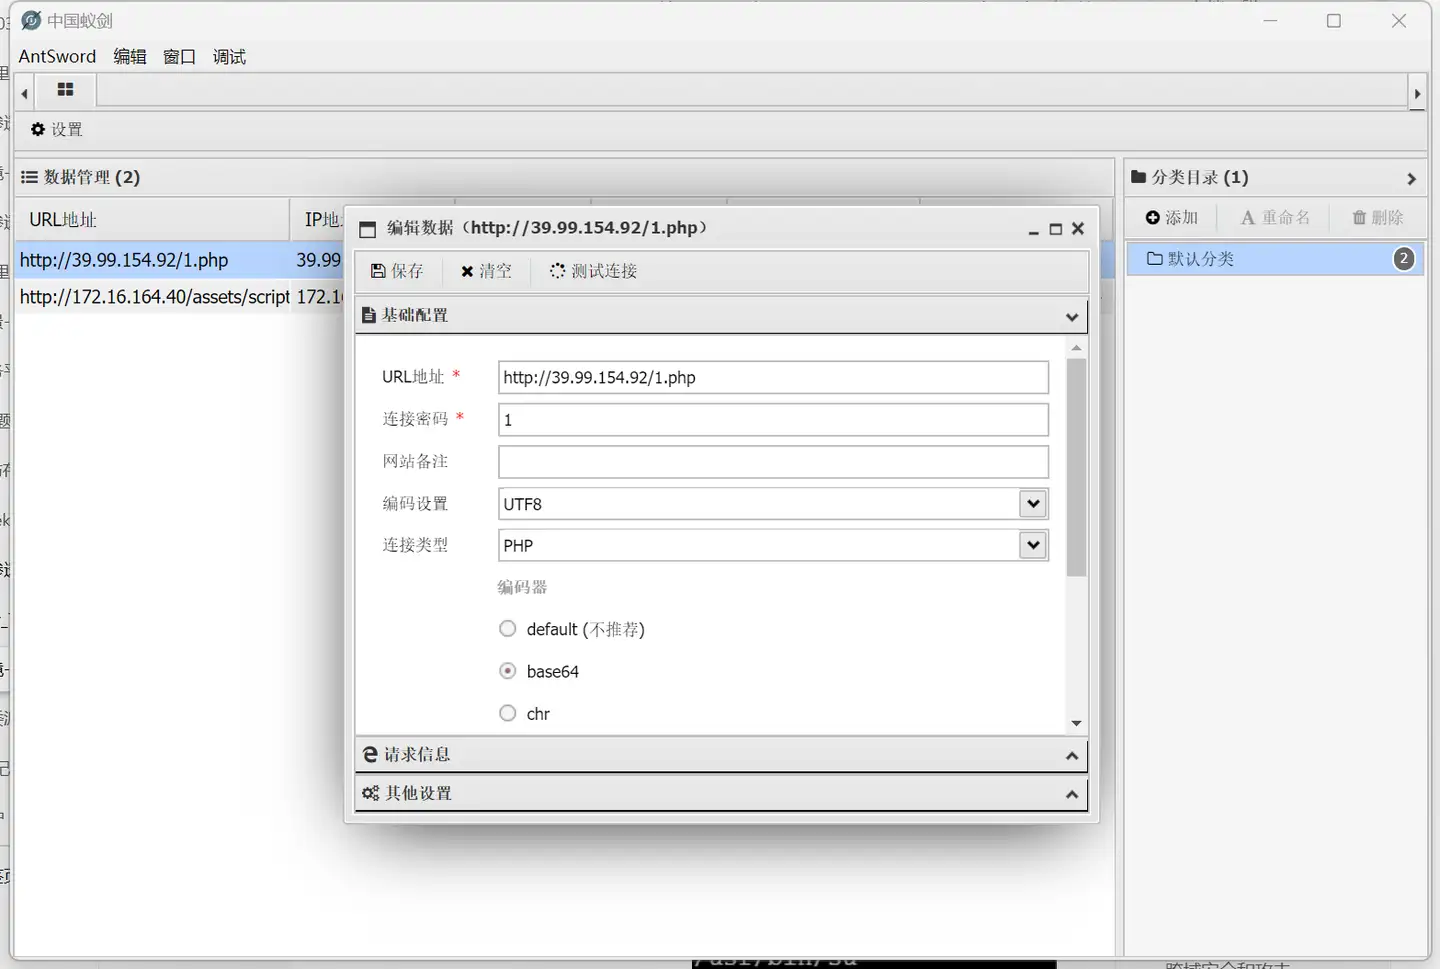
Task: Select the chr encoder
Action: [x=508, y=713]
